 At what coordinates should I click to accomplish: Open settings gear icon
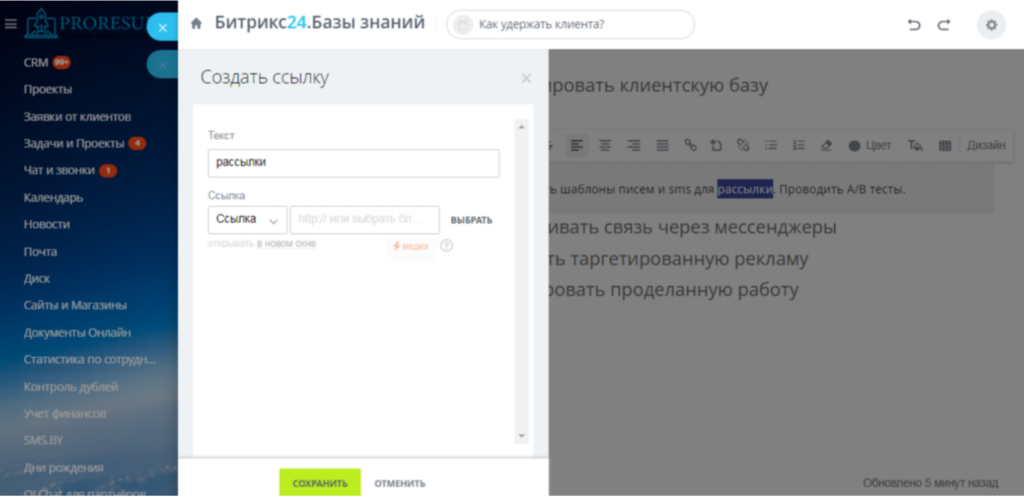[991, 25]
